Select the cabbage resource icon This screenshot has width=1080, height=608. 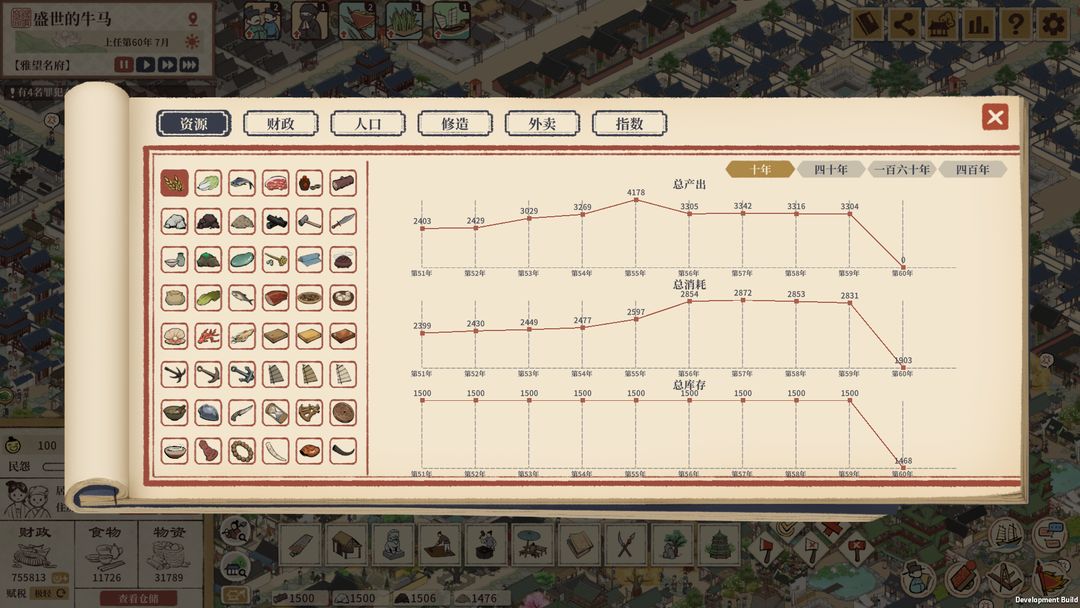(208, 183)
